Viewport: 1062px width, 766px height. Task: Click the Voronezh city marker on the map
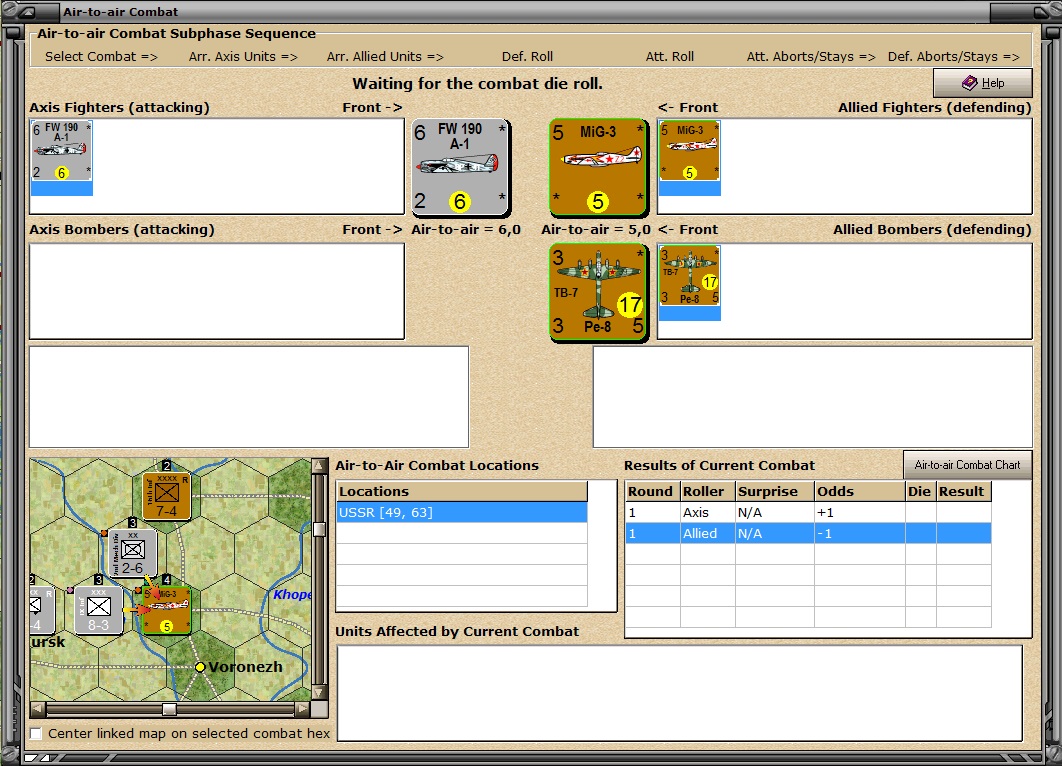[200, 667]
